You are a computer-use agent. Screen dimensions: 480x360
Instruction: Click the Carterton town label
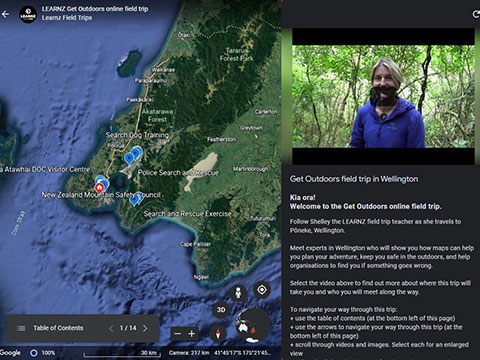266,112
